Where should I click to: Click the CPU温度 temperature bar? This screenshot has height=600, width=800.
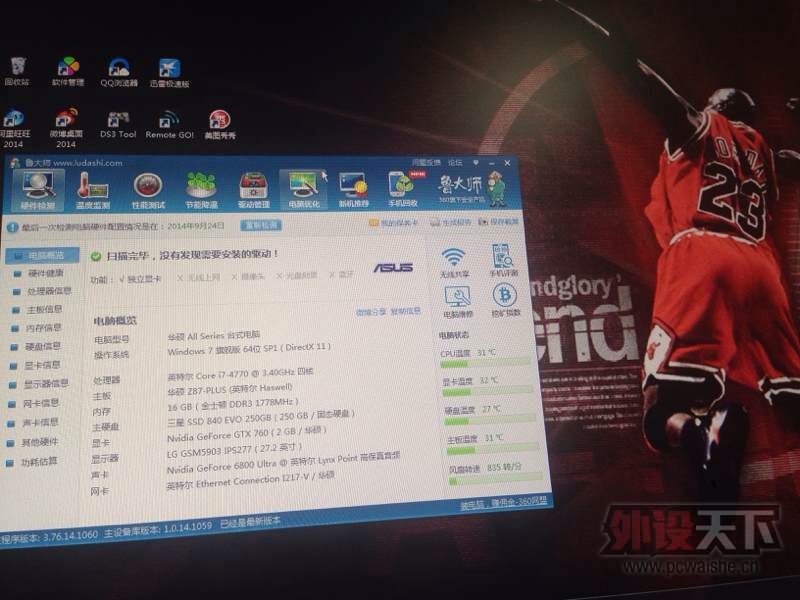coord(485,363)
